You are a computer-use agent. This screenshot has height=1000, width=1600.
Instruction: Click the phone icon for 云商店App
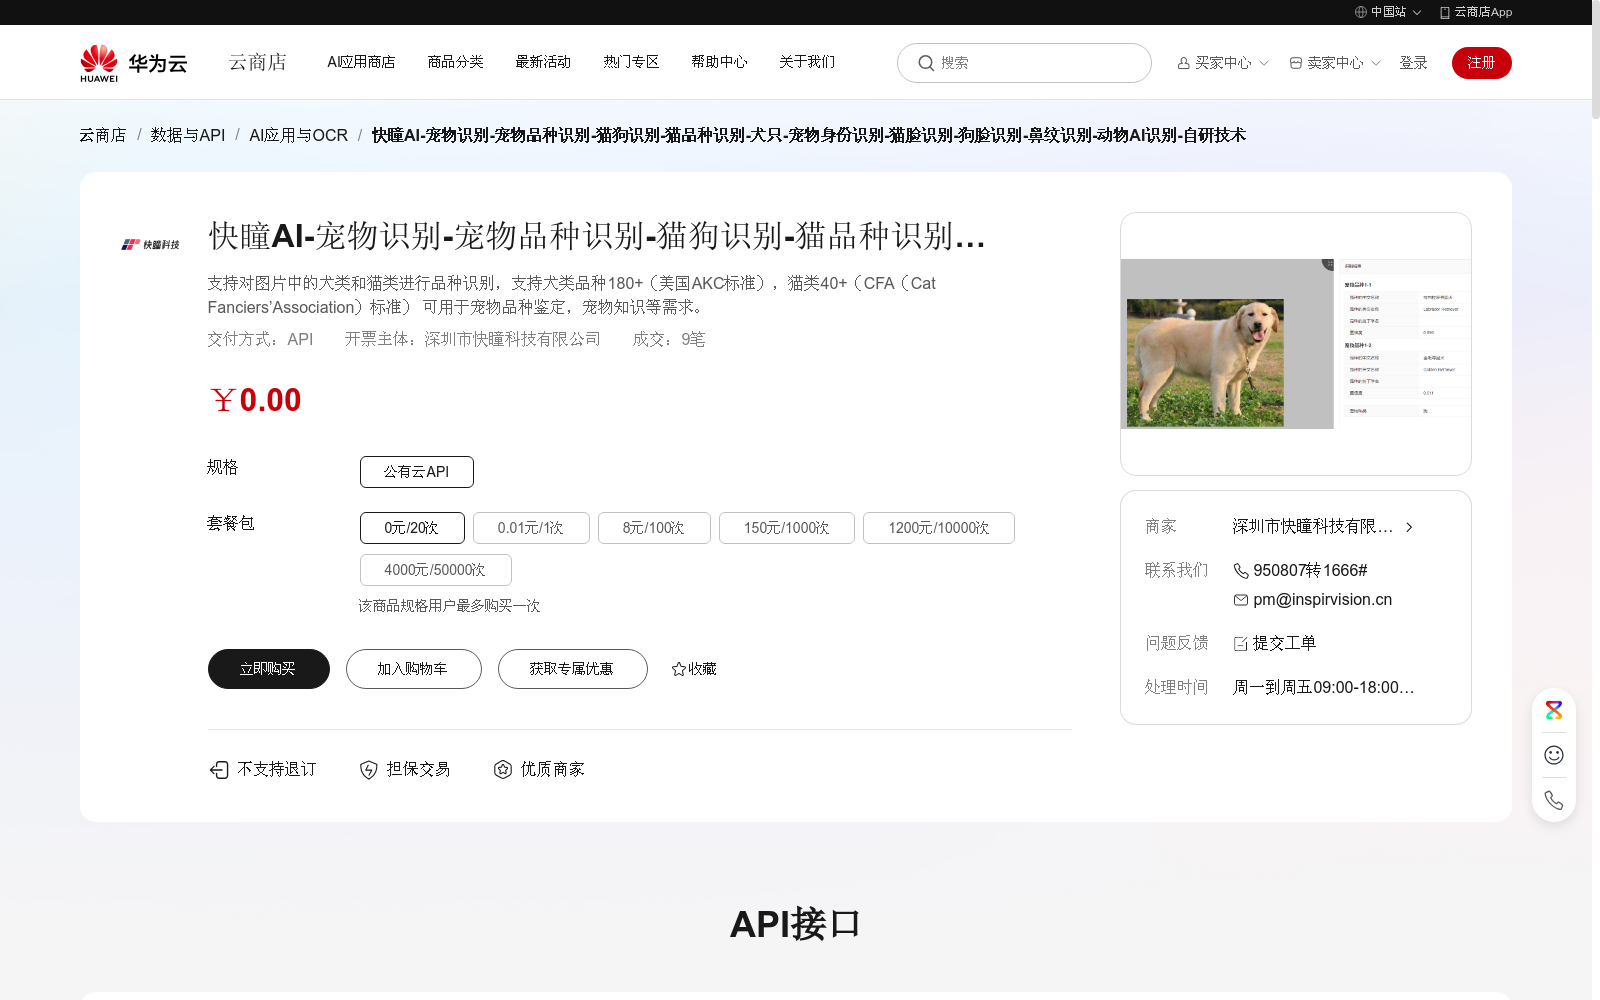(1444, 12)
